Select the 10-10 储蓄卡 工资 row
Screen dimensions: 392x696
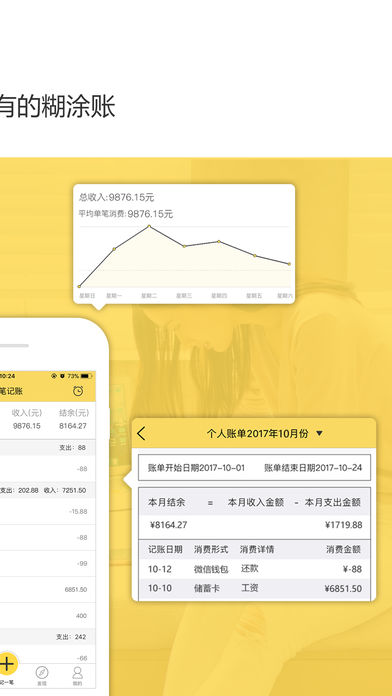254,589
